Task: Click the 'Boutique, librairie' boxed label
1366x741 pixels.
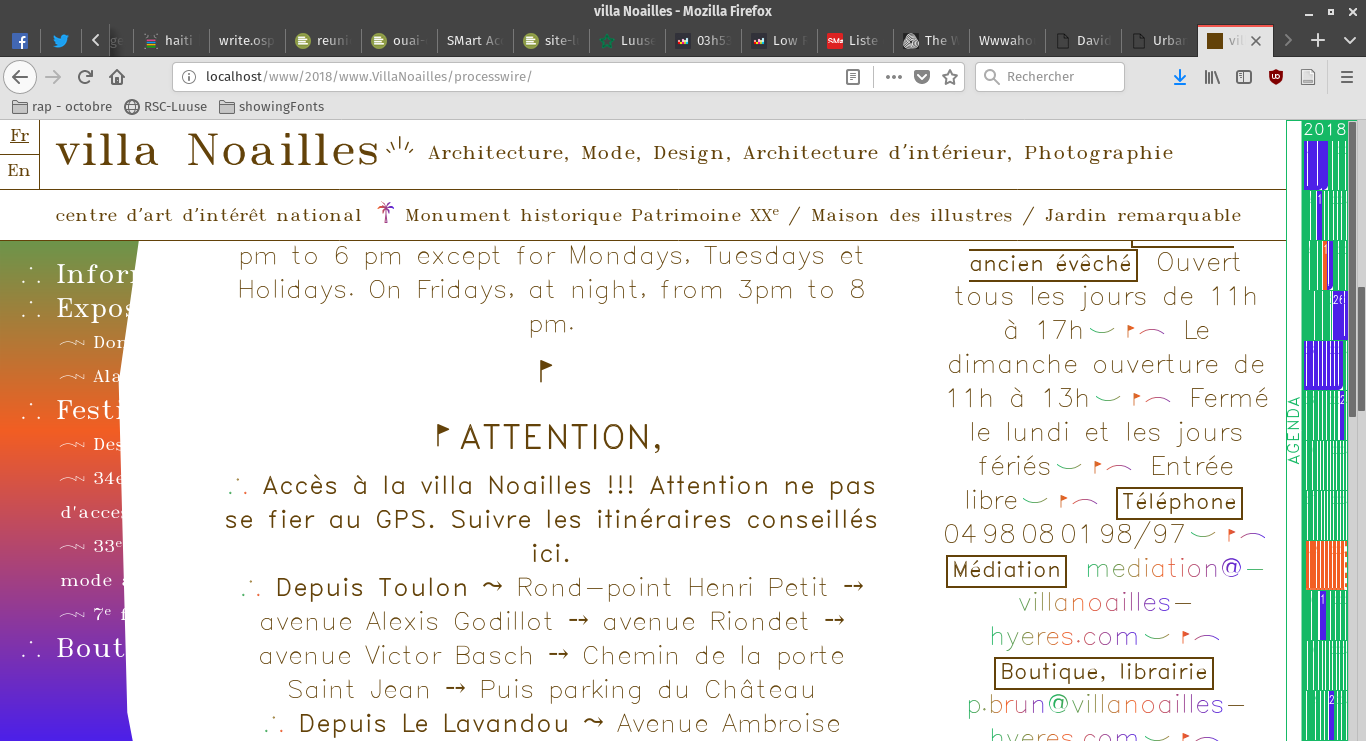Action: pyautogui.click(x=1103, y=673)
